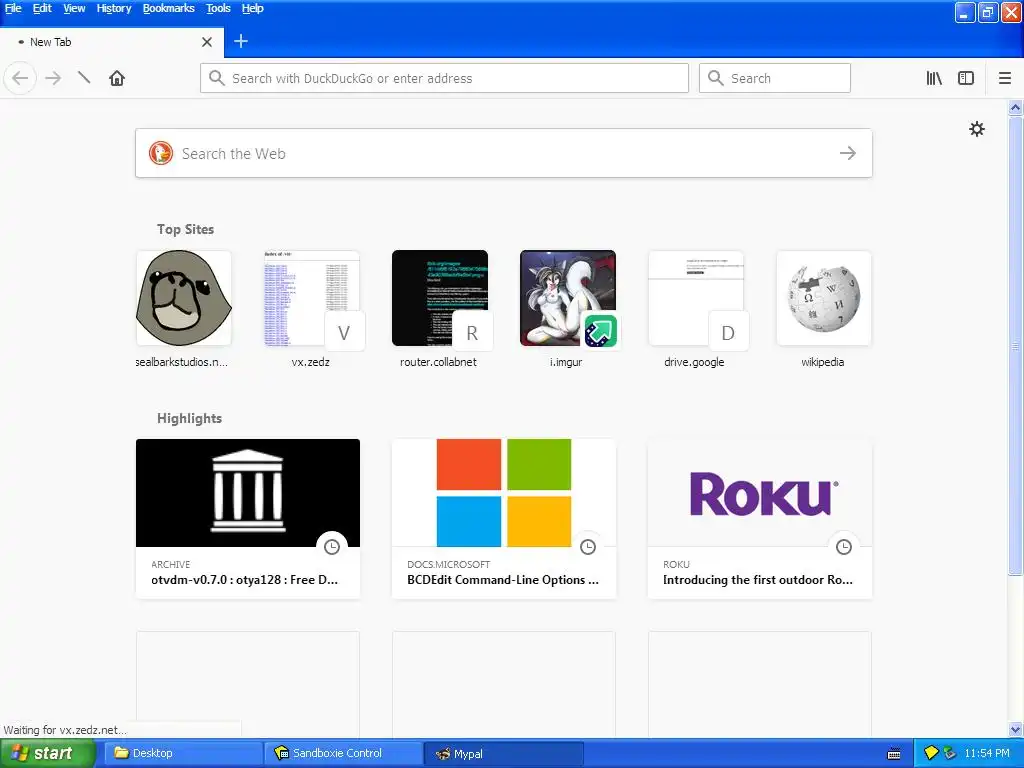
Task: Open the Help menu
Action: pyautogui.click(x=252, y=8)
